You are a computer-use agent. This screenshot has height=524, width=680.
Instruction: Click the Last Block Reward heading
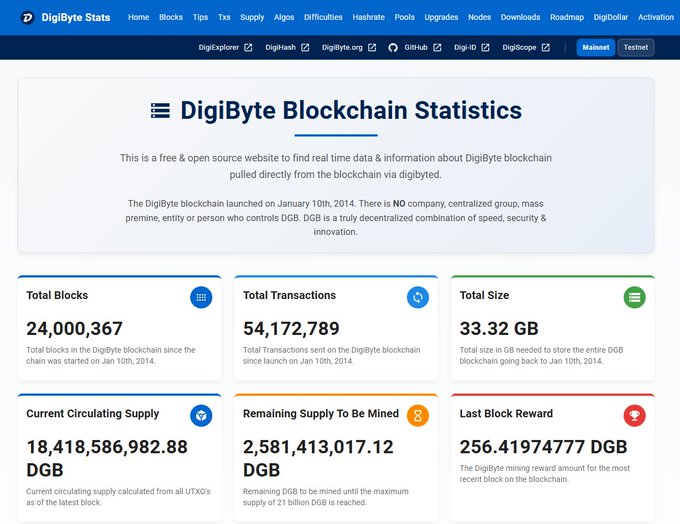coord(506,414)
